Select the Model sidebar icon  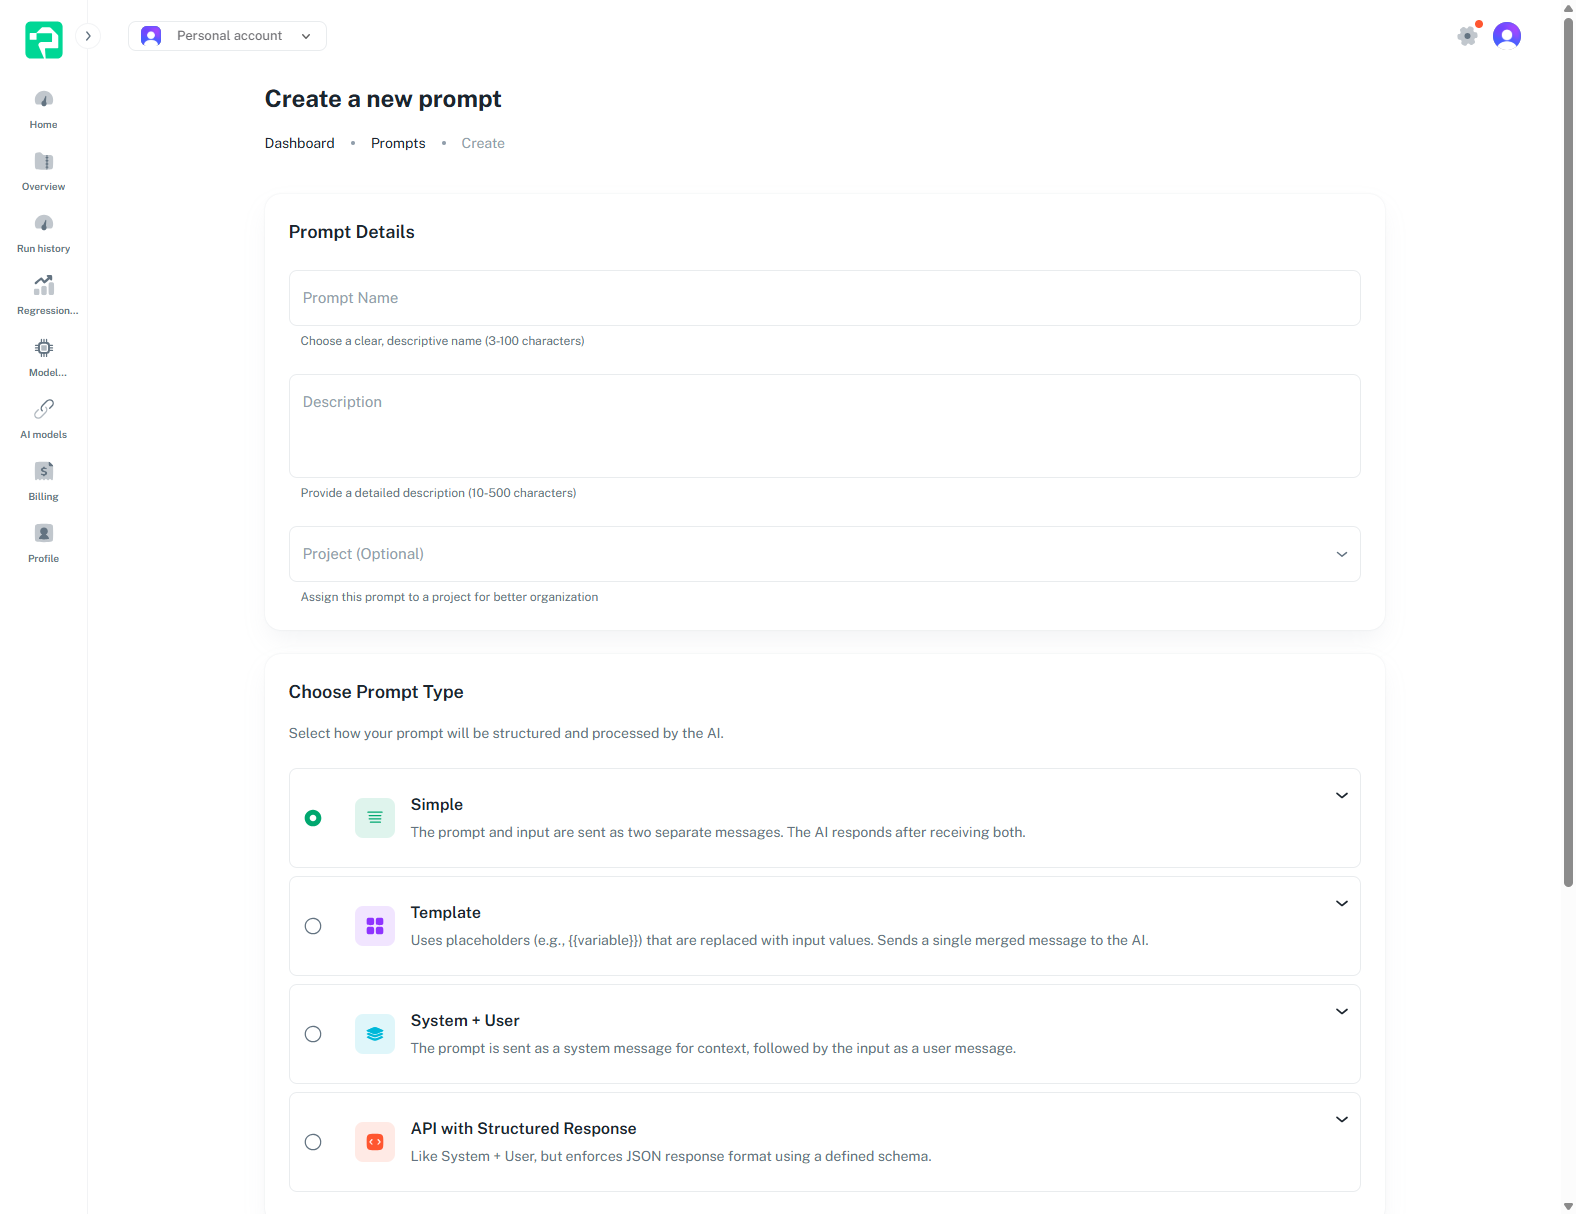pyautogui.click(x=43, y=355)
